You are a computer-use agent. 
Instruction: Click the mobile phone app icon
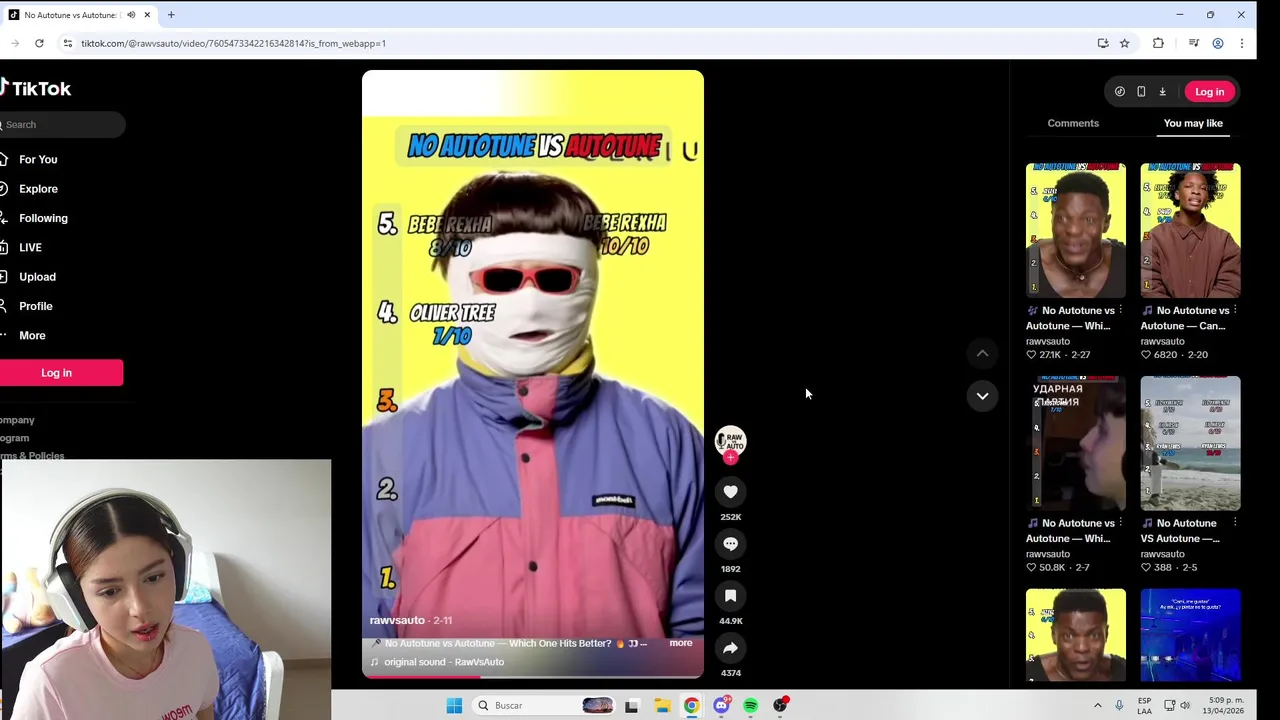(x=1141, y=92)
